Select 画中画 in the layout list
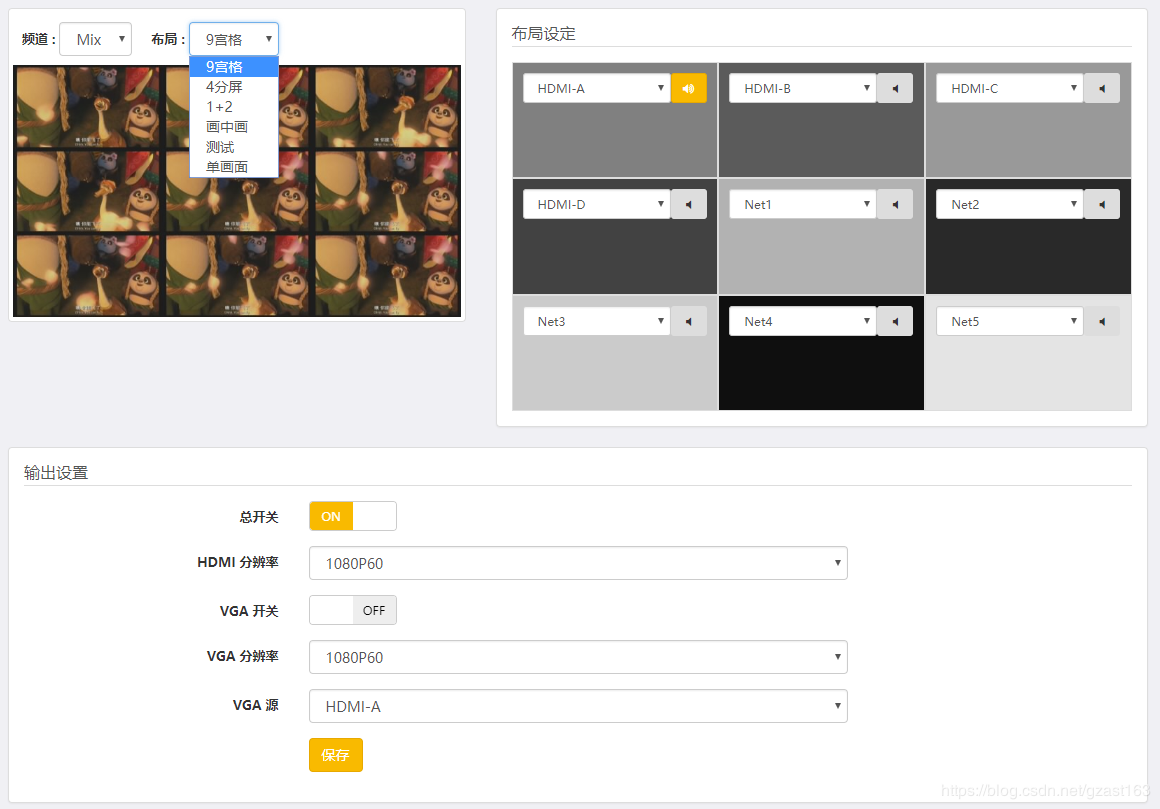1160x809 pixels. [234, 126]
